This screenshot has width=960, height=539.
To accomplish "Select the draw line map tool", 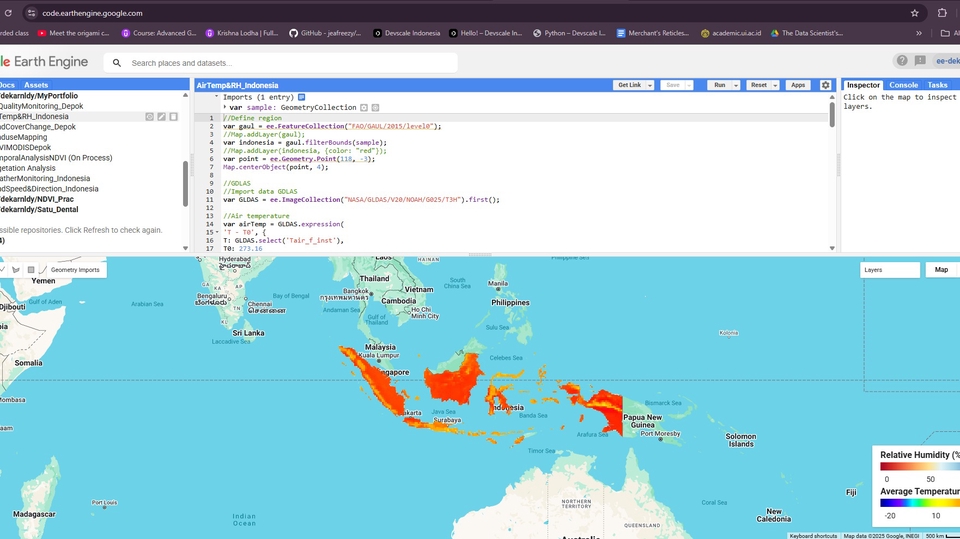I will (x=4, y=270).
